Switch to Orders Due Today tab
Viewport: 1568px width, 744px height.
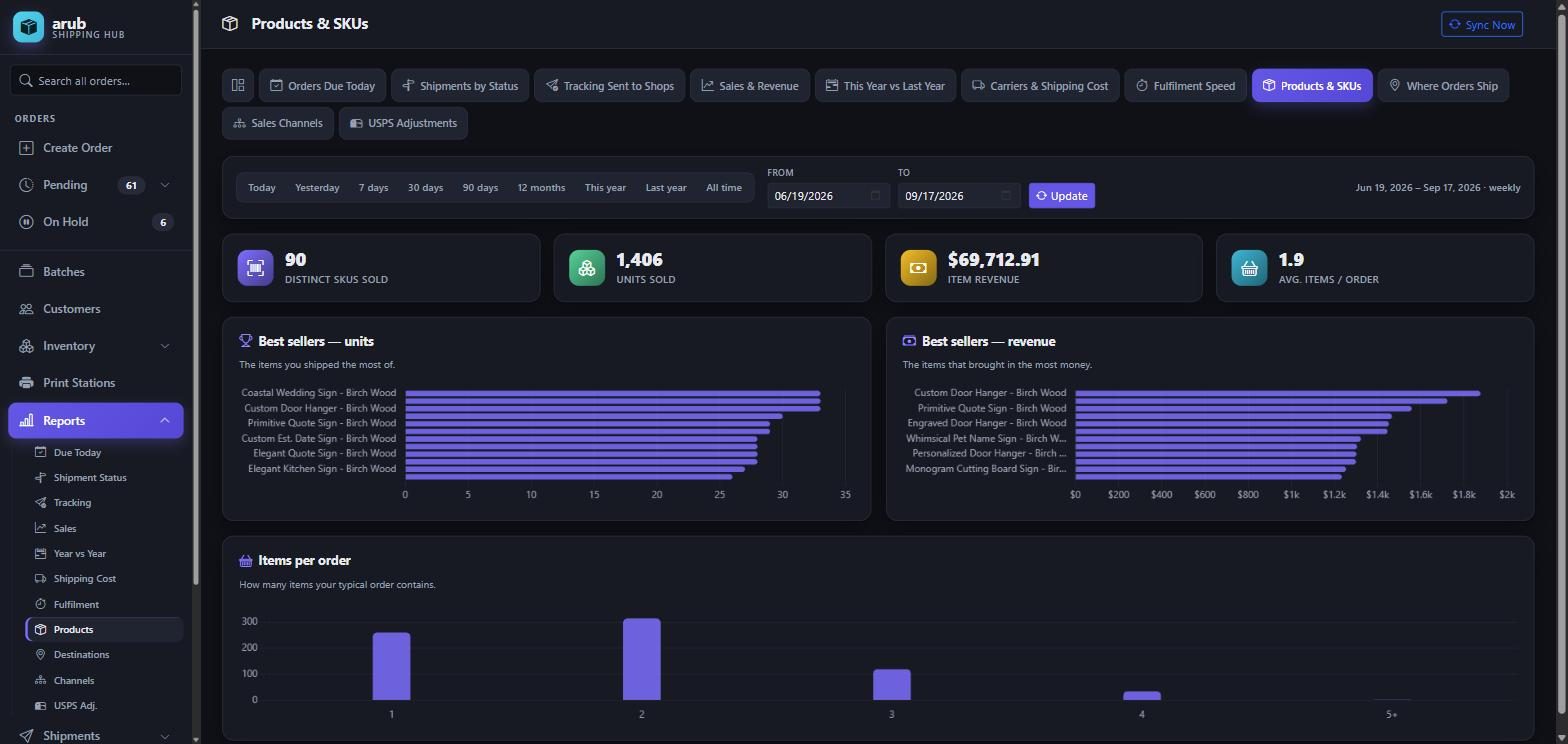point(322,86)
